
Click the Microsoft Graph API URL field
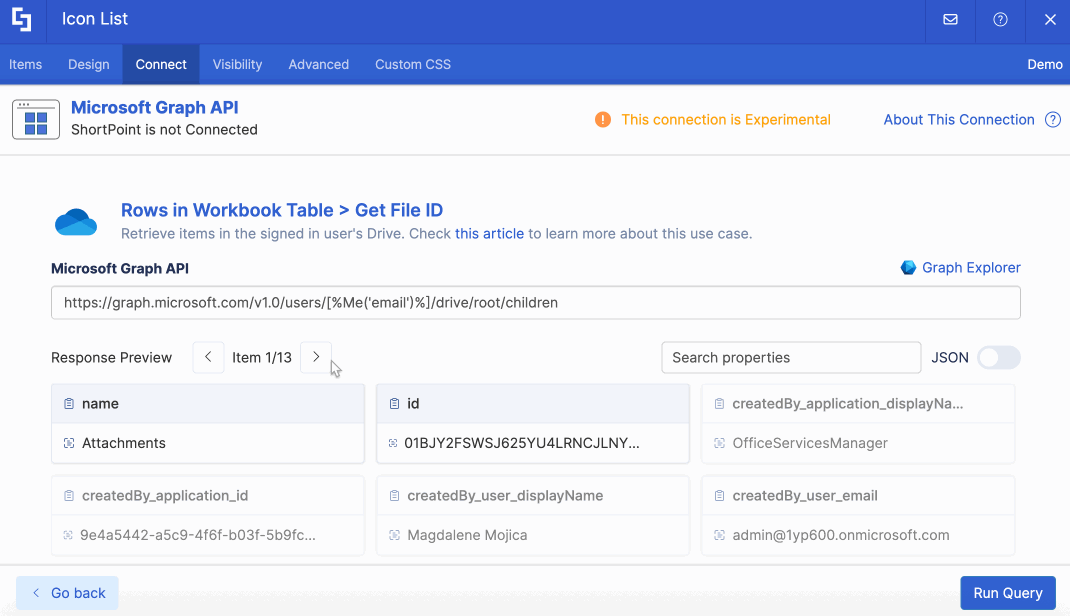(x=536, y=303)
